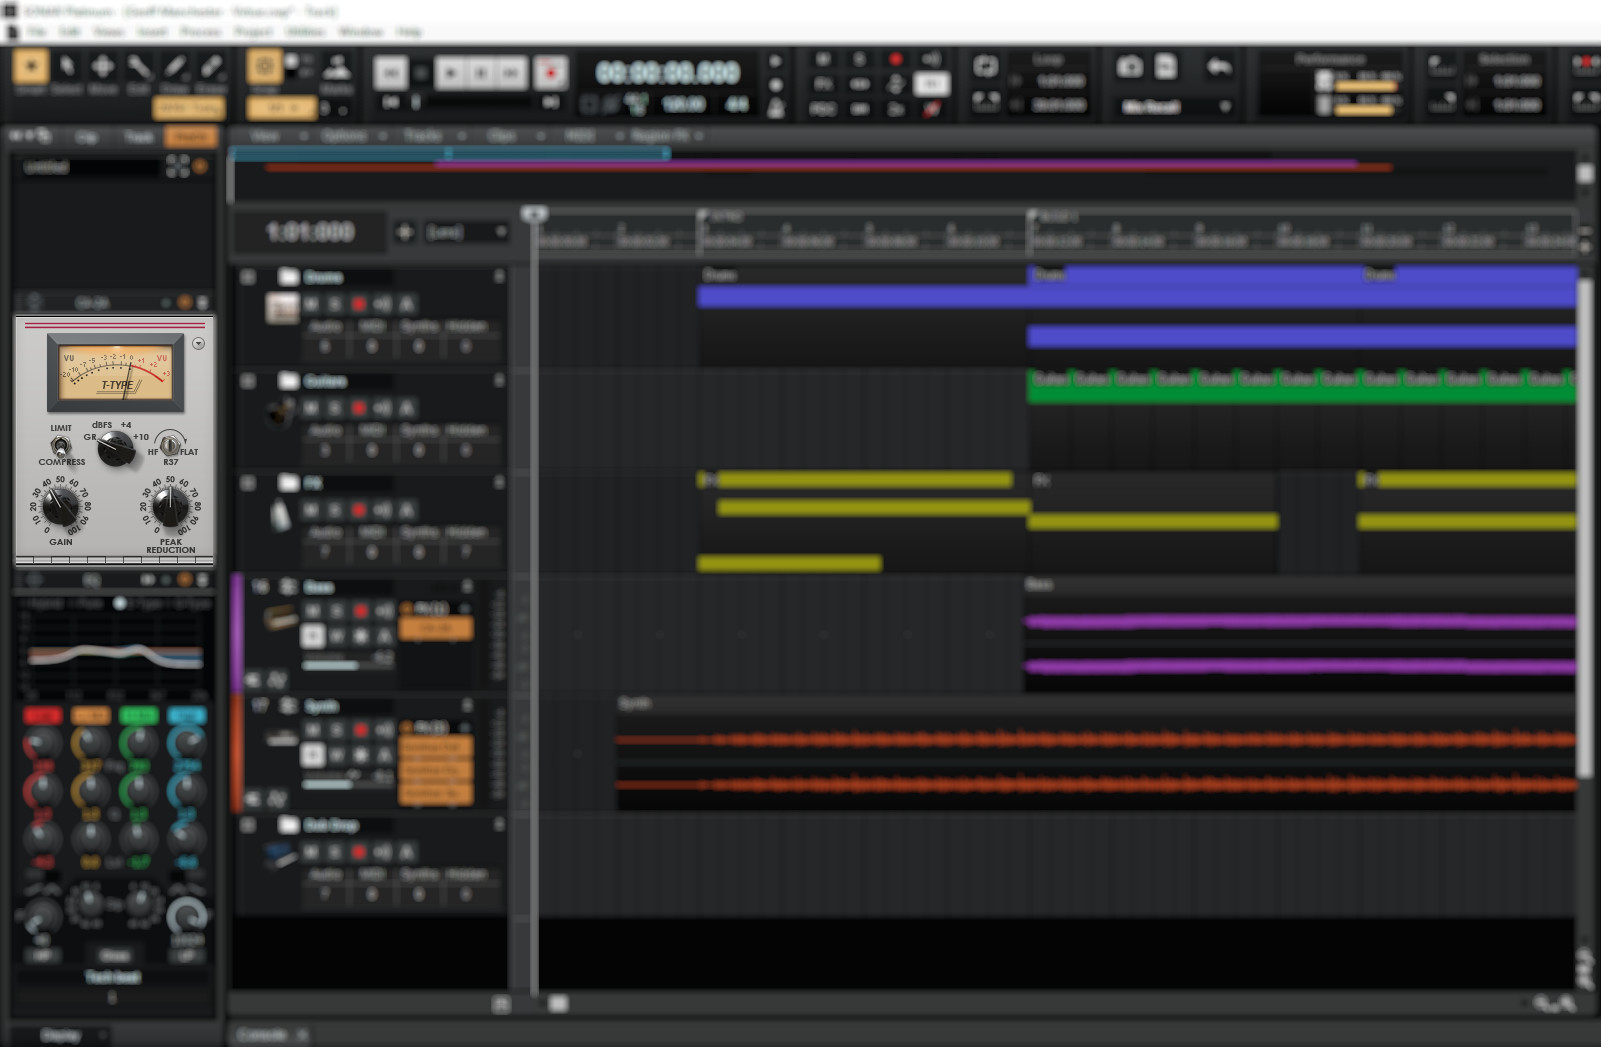The height and width of the screenshot is (1047, 1601).
Task: Open the Mix Recall dropdown
Action: click(x=1224, y=107)
